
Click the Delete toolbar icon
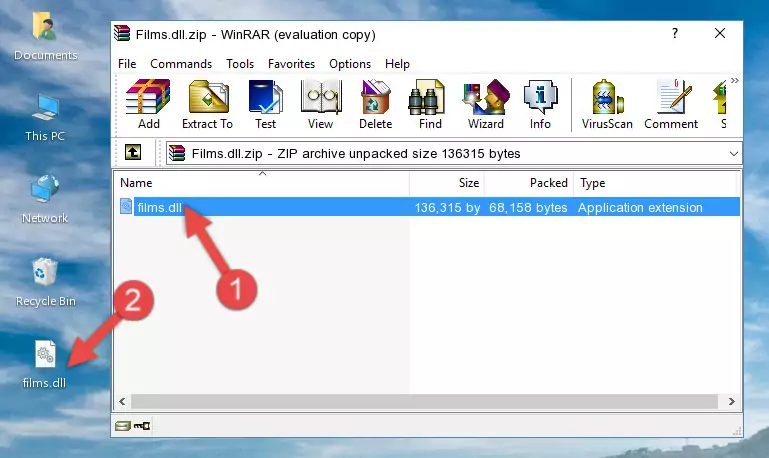coord(376,104)
